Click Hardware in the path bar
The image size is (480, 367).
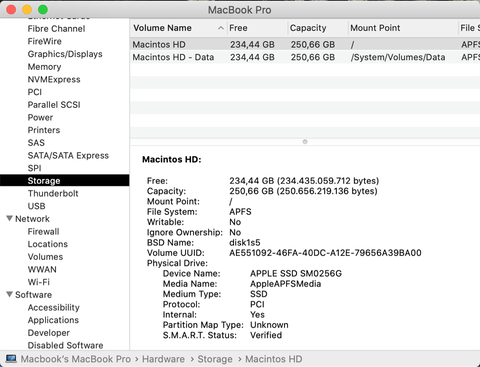pyautogui.click(x=163, y=359)
